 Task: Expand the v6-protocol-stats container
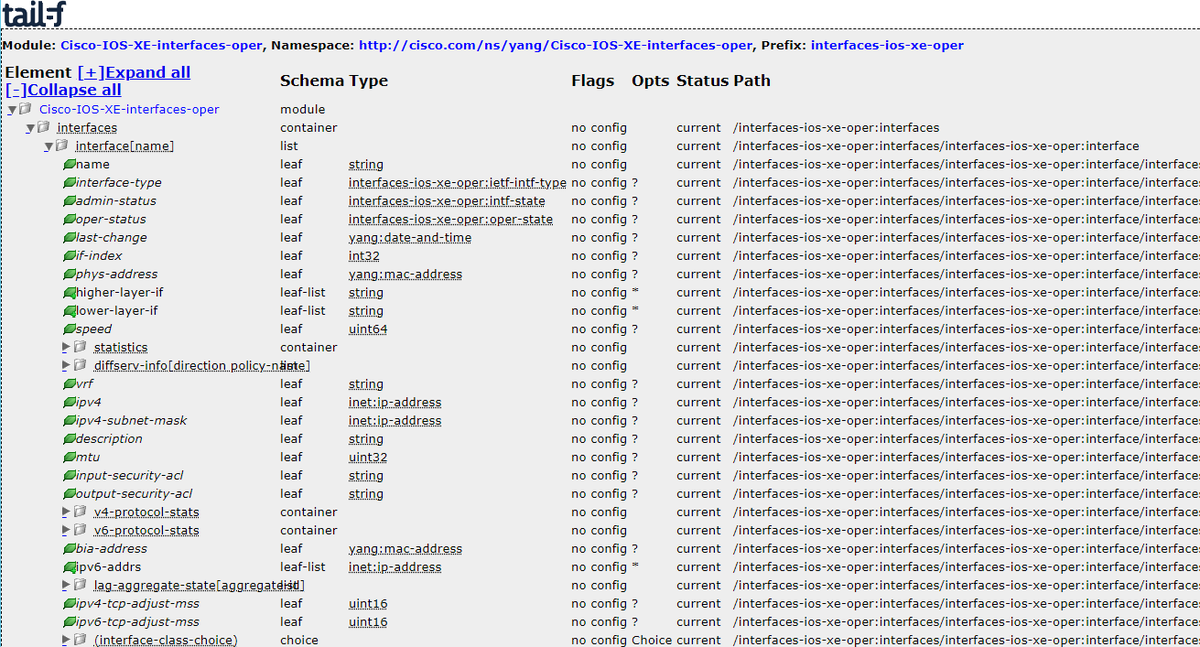pyautogui.click(x=67, y=530)
